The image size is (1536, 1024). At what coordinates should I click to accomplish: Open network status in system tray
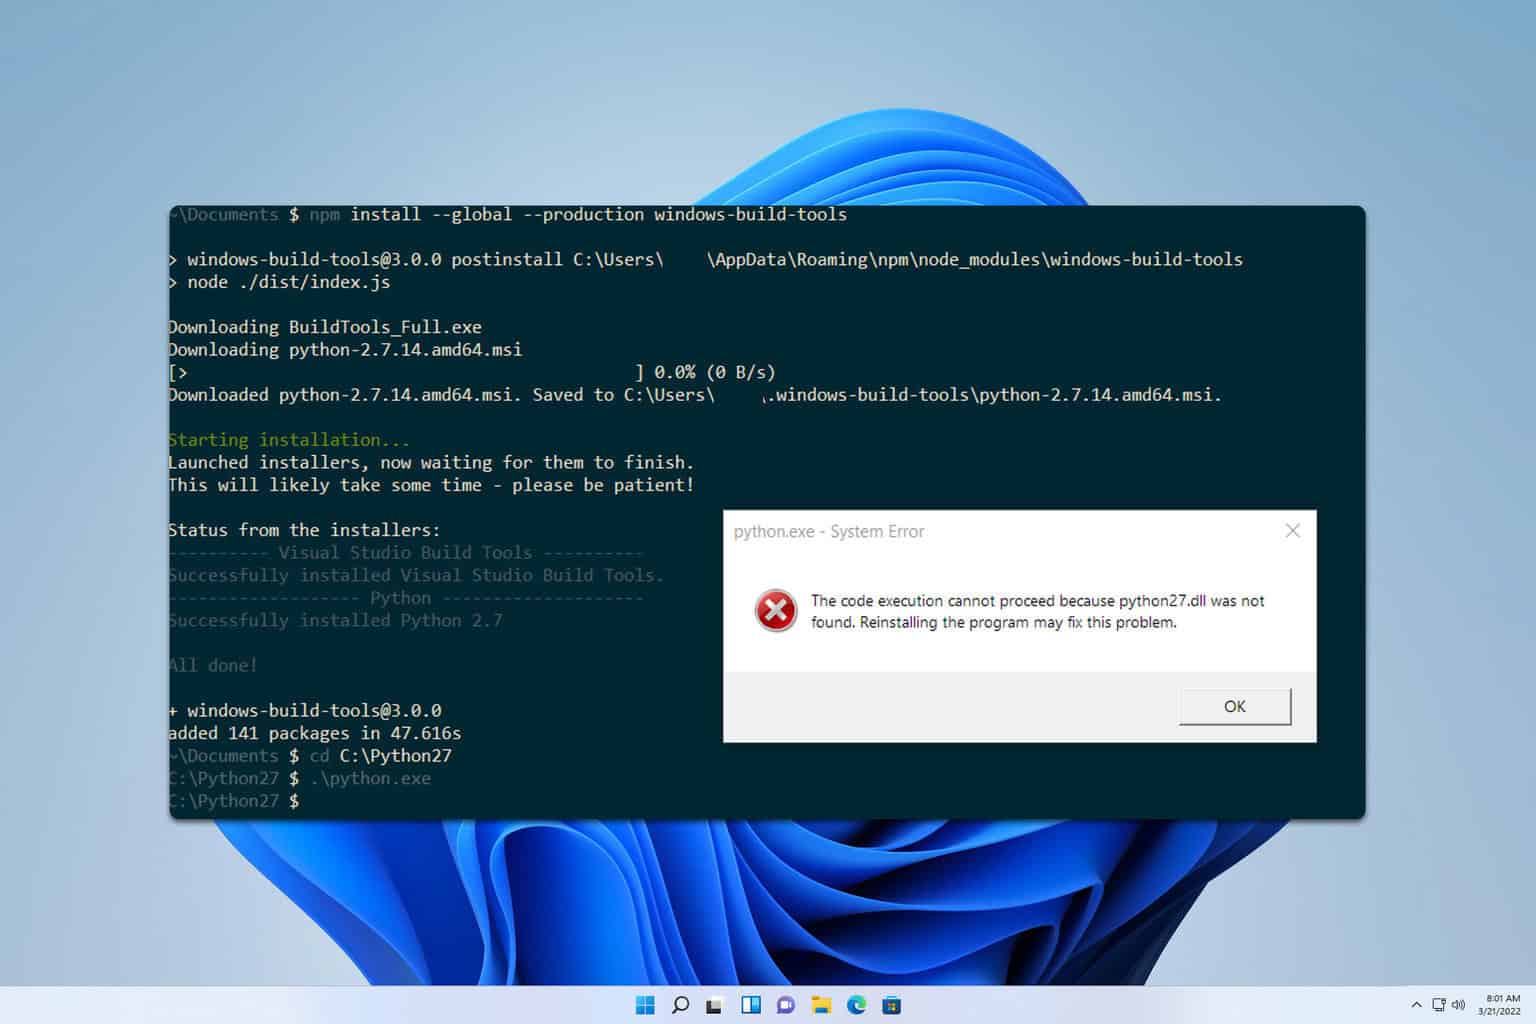(1438, 1005)
